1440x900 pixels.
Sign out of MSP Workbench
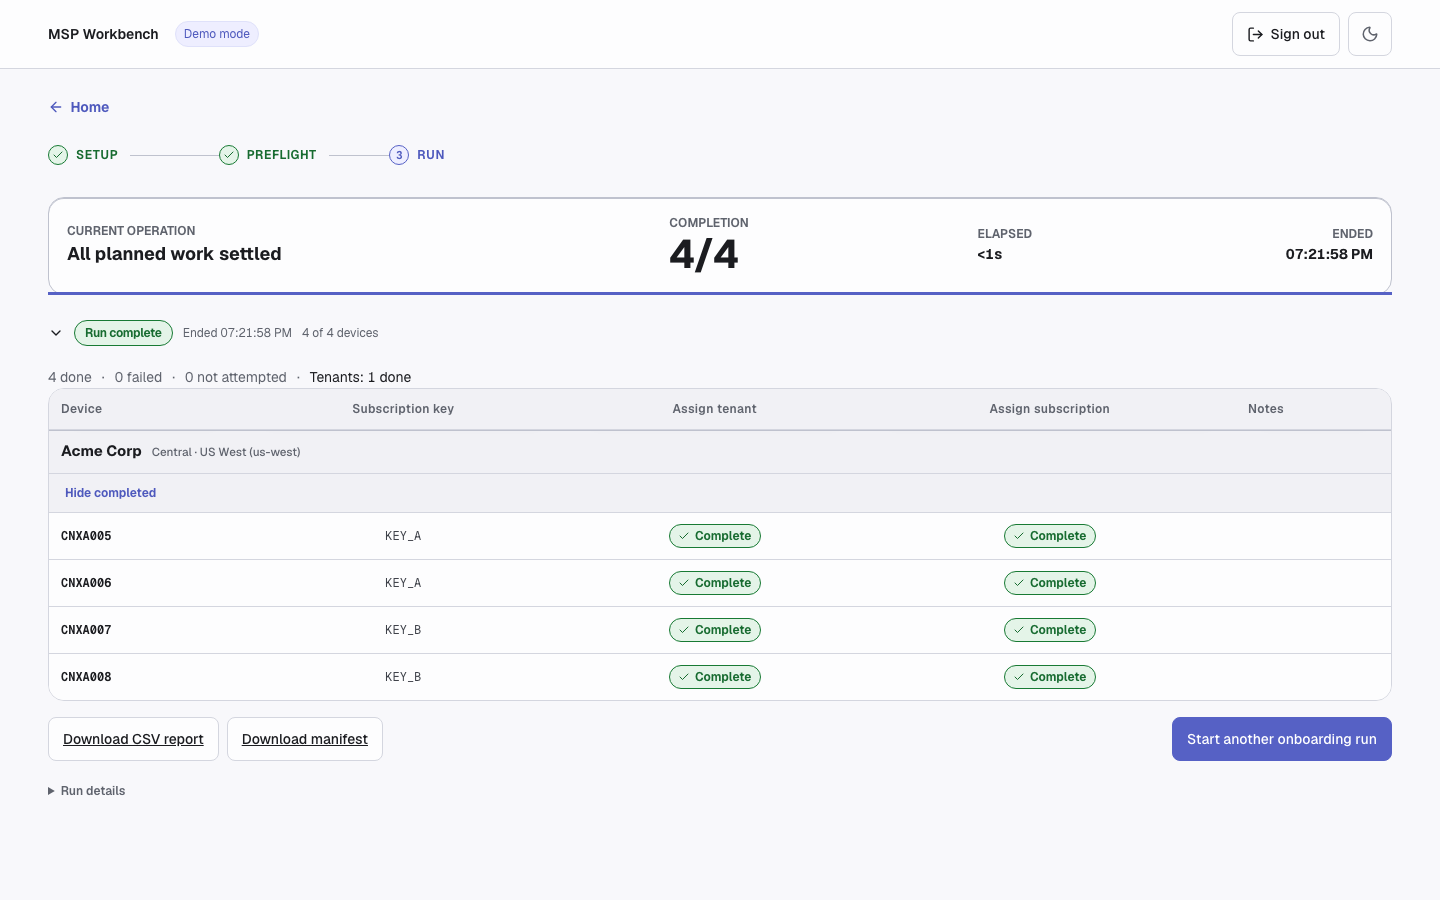coord(1286,34)
